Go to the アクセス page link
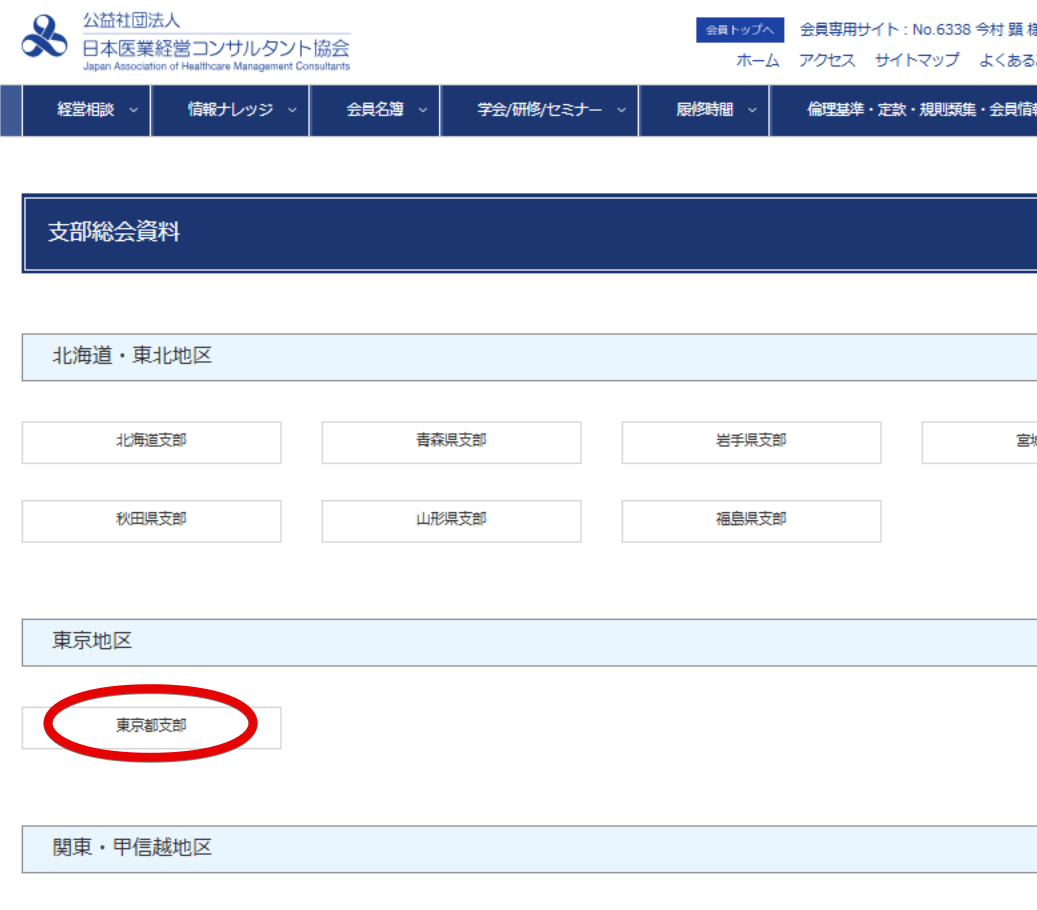This screenshot has height=910, width=1037. (x=827, y=61)
